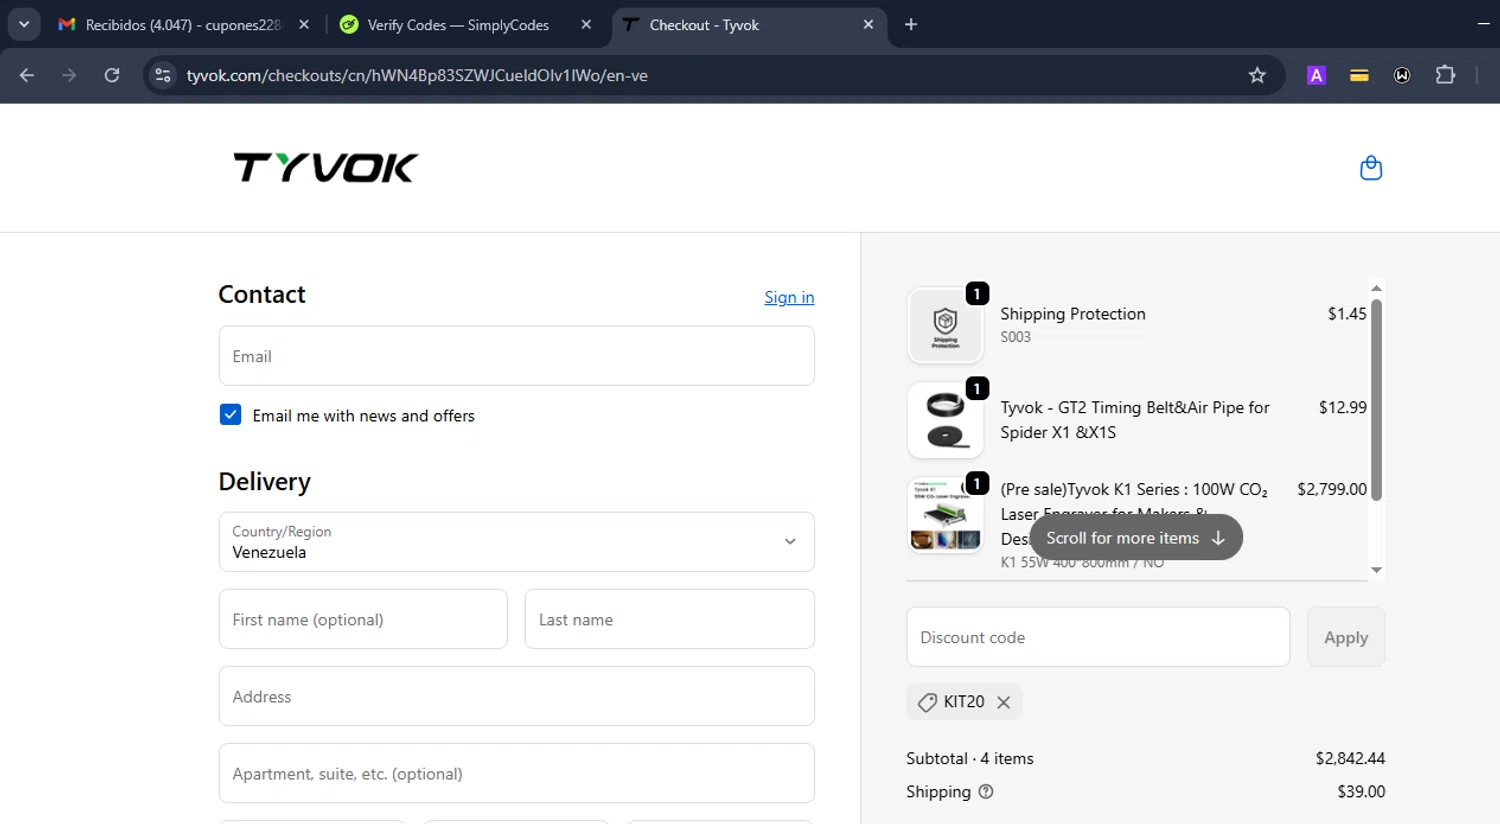The image size is (1500, 824).
Task: Click Scroll for more items button
Action: [x=1136, y=538]
